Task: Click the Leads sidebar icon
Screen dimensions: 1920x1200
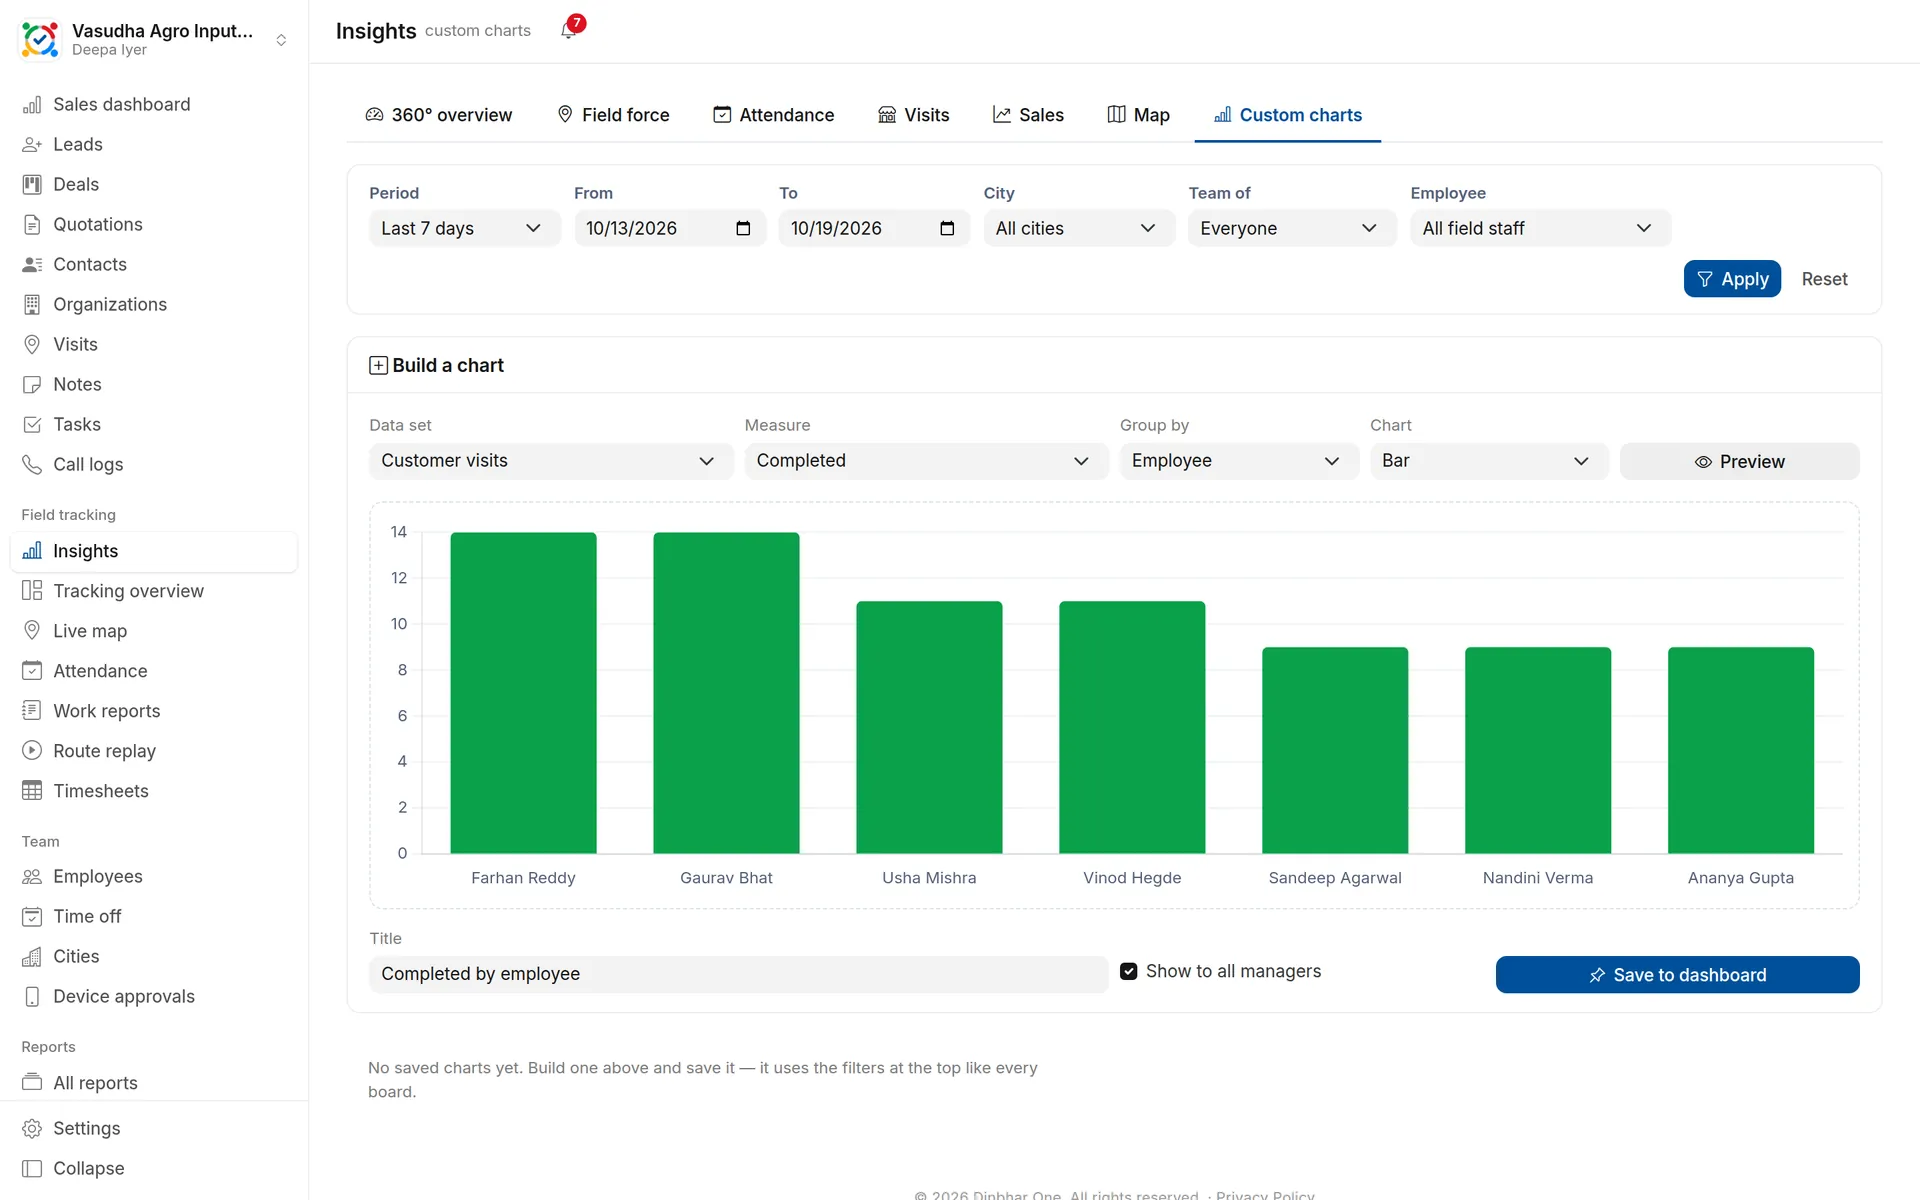Action: tap(32, 145)
